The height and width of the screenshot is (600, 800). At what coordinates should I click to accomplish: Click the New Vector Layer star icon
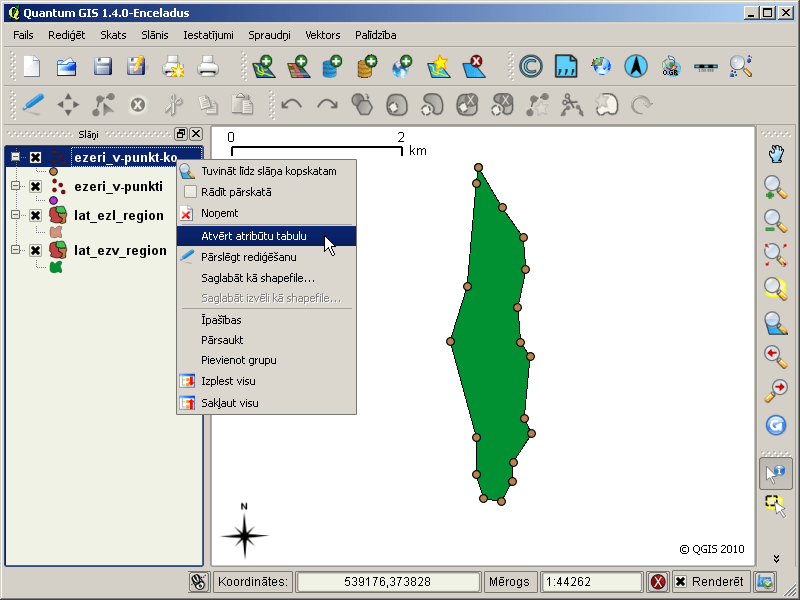(438, 66)
